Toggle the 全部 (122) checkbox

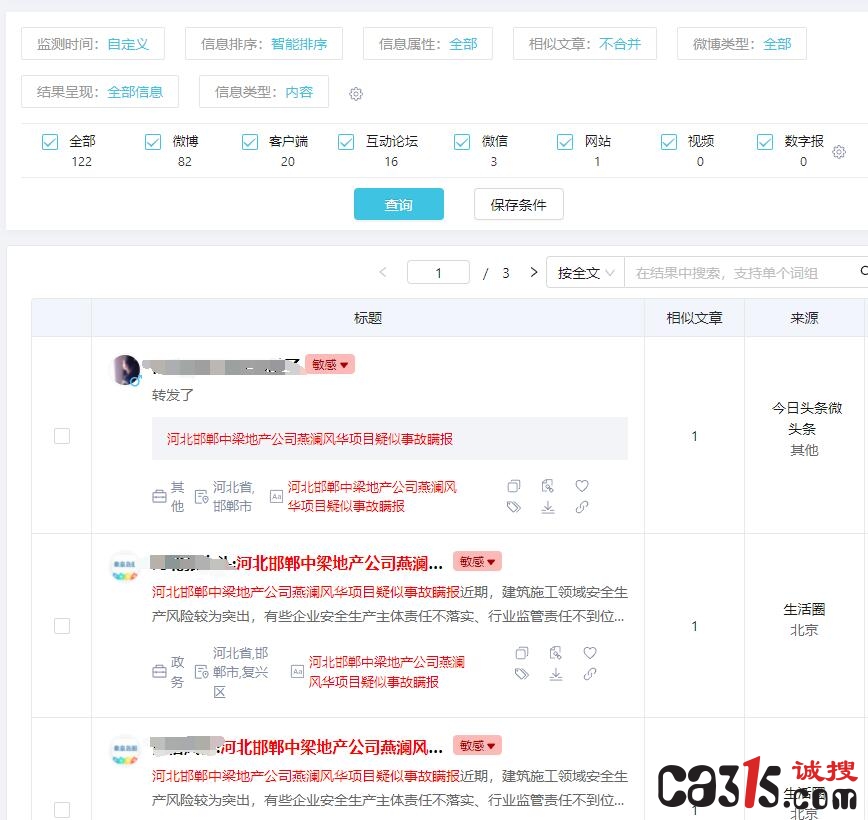click(x=50, y=142)
